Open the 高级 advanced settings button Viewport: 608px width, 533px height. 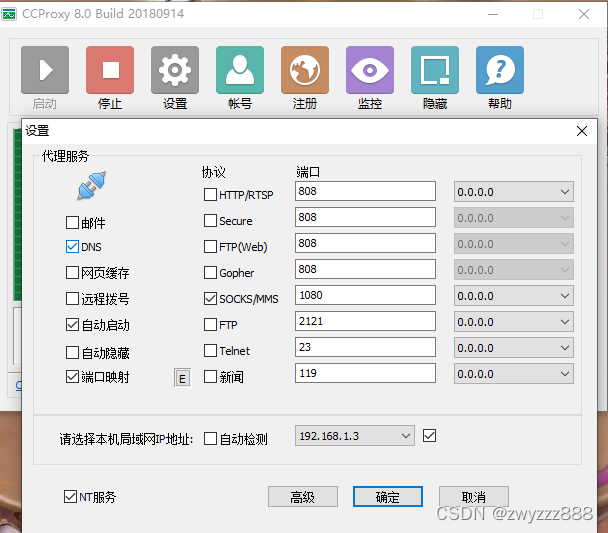pos(303,497)
